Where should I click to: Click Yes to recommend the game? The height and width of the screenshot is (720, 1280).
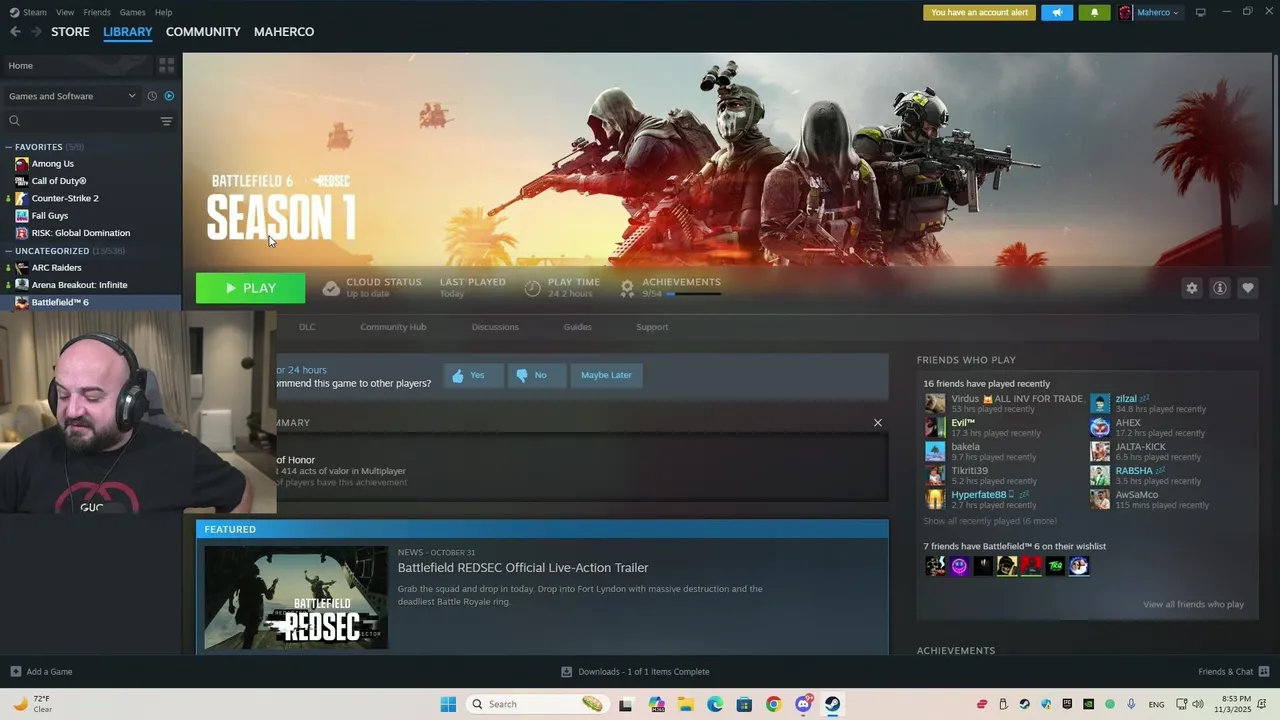(x=473, y=375)
